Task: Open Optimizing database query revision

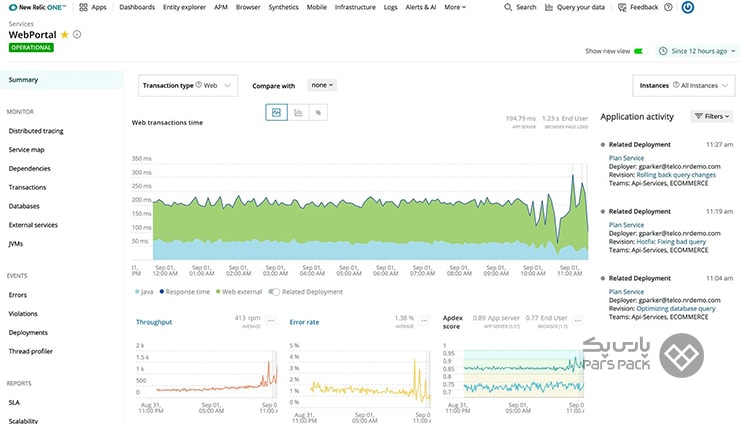Action: (676, 308)
